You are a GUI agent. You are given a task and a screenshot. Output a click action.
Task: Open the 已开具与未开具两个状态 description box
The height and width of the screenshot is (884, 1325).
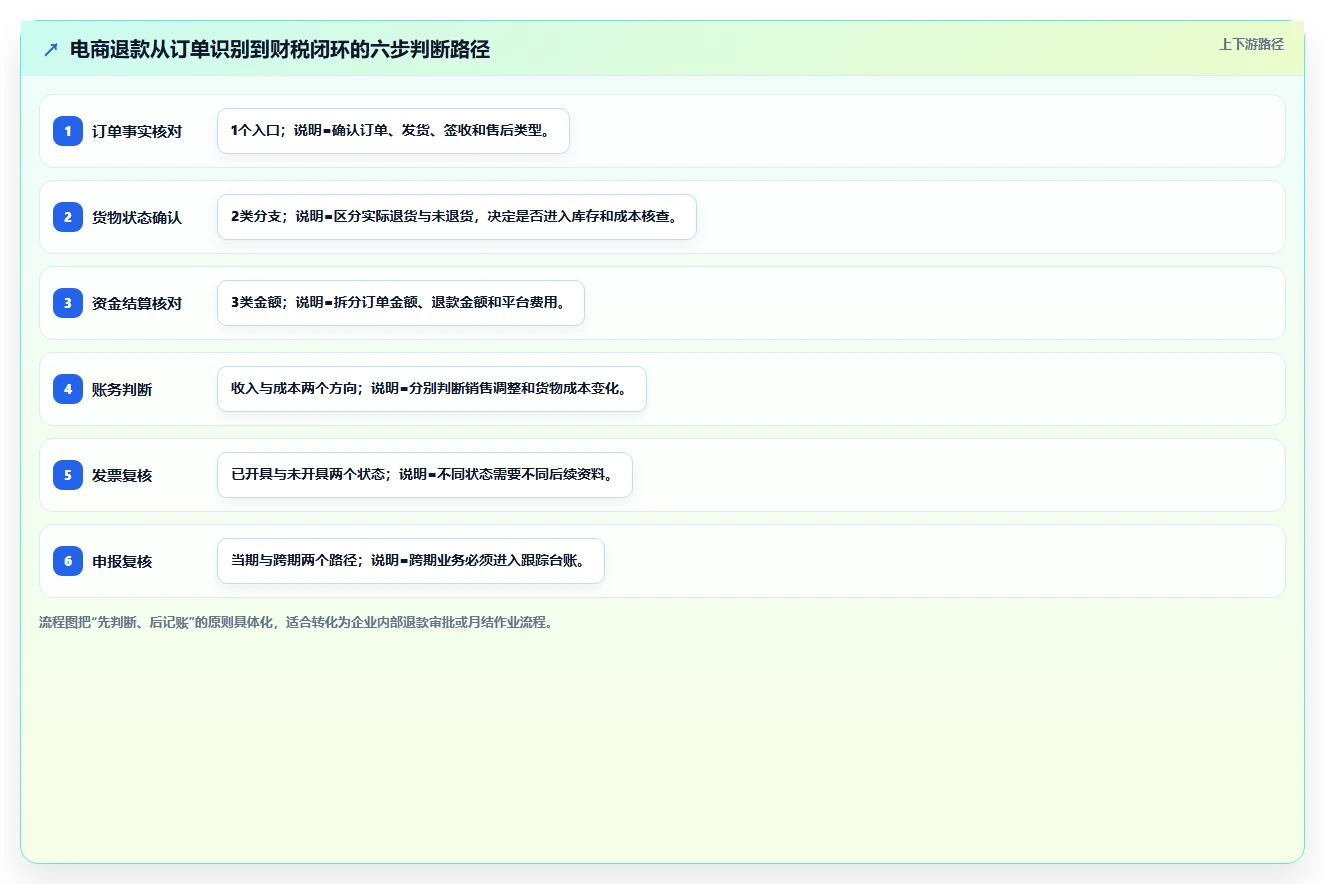click(425, 475)
